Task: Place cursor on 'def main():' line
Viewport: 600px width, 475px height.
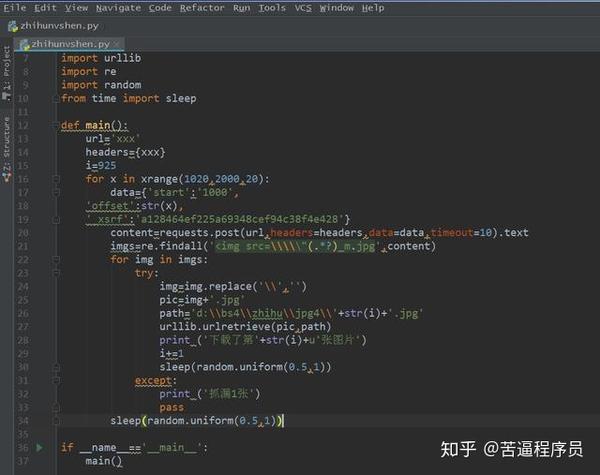Action: tap(94, 125)
